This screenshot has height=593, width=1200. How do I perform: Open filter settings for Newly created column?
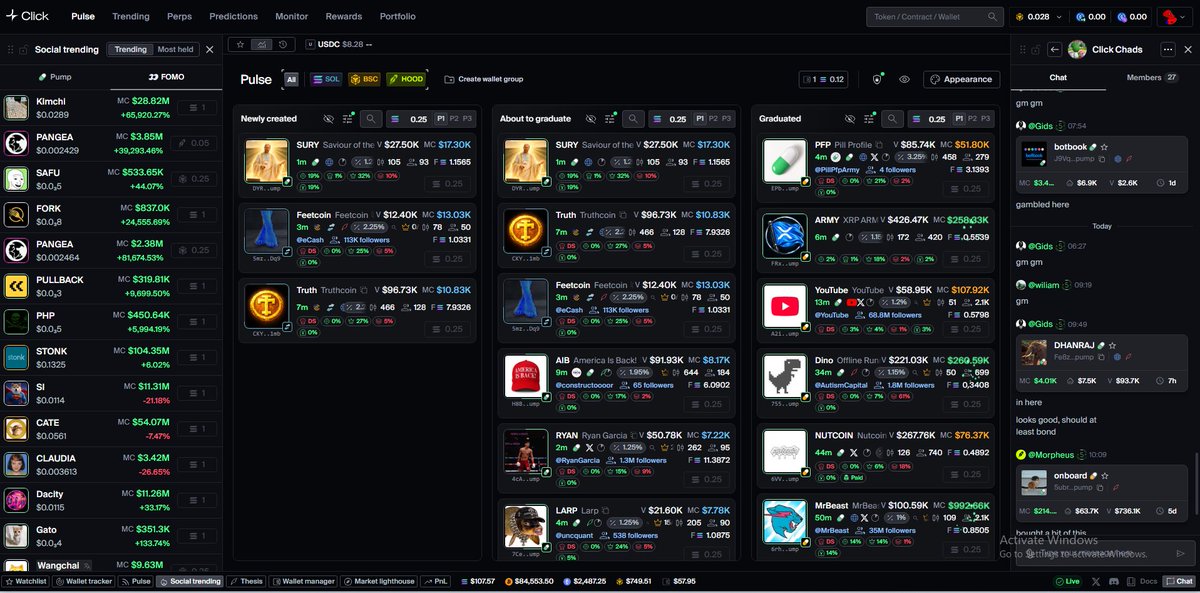coord(348,118)
